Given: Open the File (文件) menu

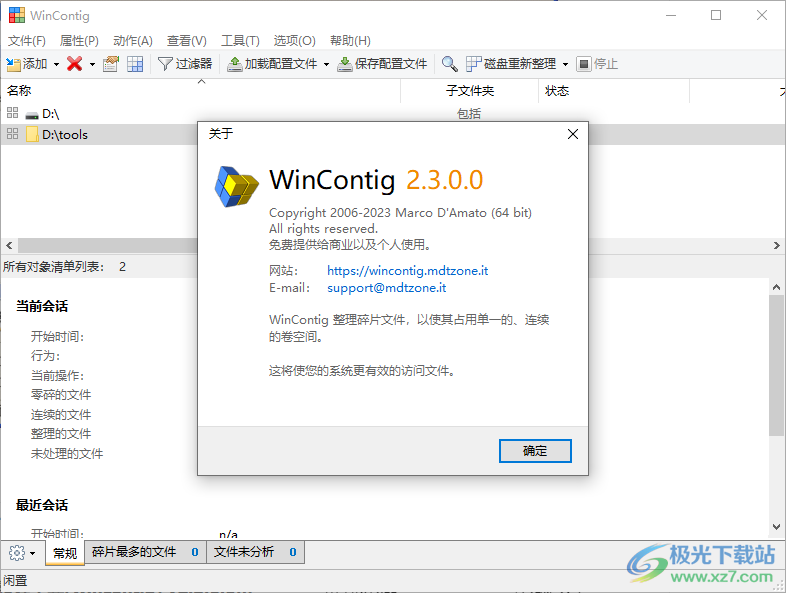Looking at the screenshot, I should 27,41.
